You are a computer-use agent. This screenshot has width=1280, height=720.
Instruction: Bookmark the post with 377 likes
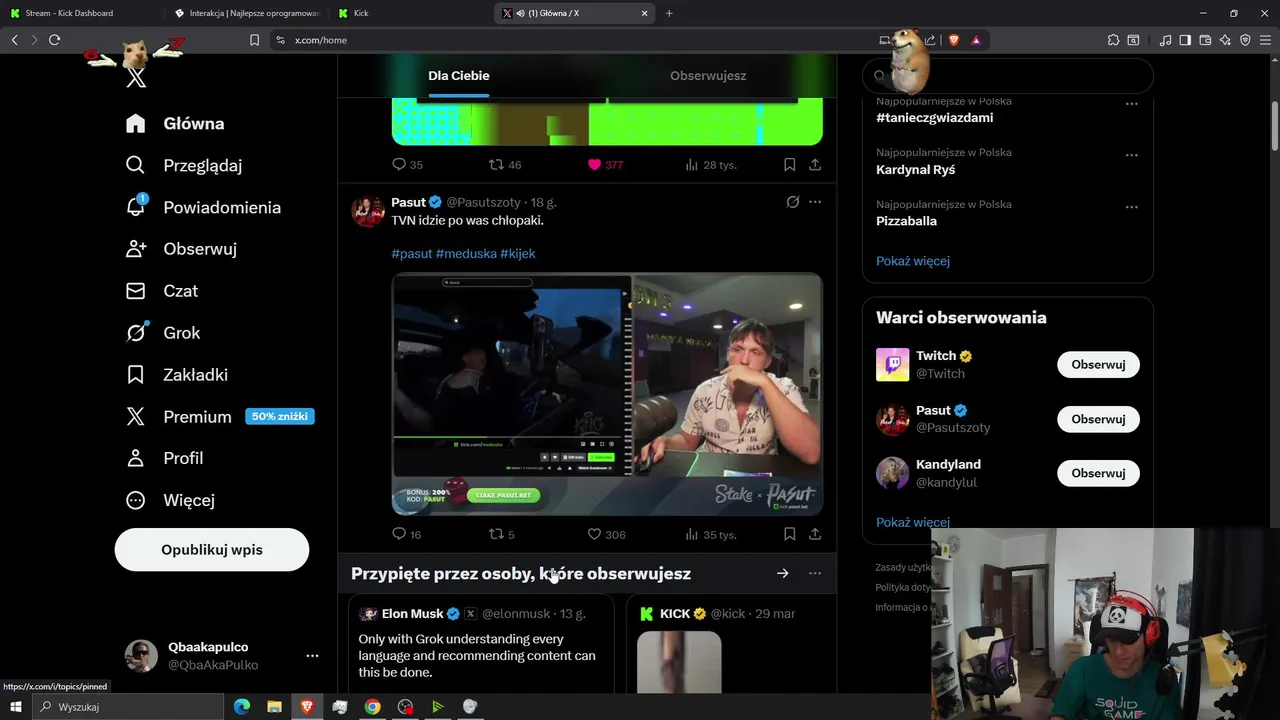click(789, 164)
